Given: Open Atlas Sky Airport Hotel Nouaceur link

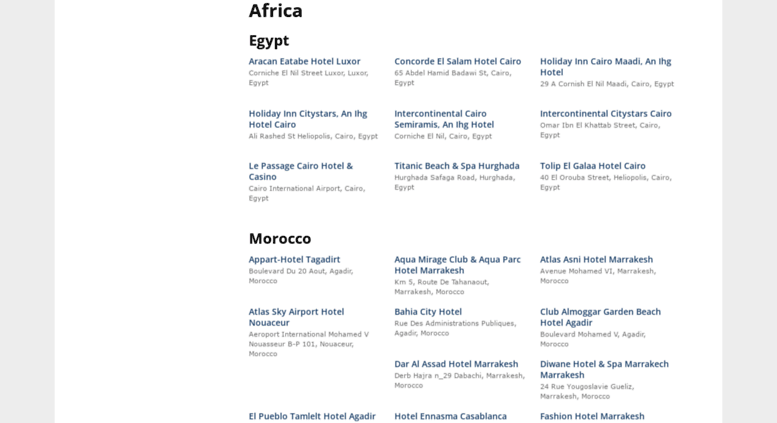Looking at the screenshot, I should tap(296, 317).
